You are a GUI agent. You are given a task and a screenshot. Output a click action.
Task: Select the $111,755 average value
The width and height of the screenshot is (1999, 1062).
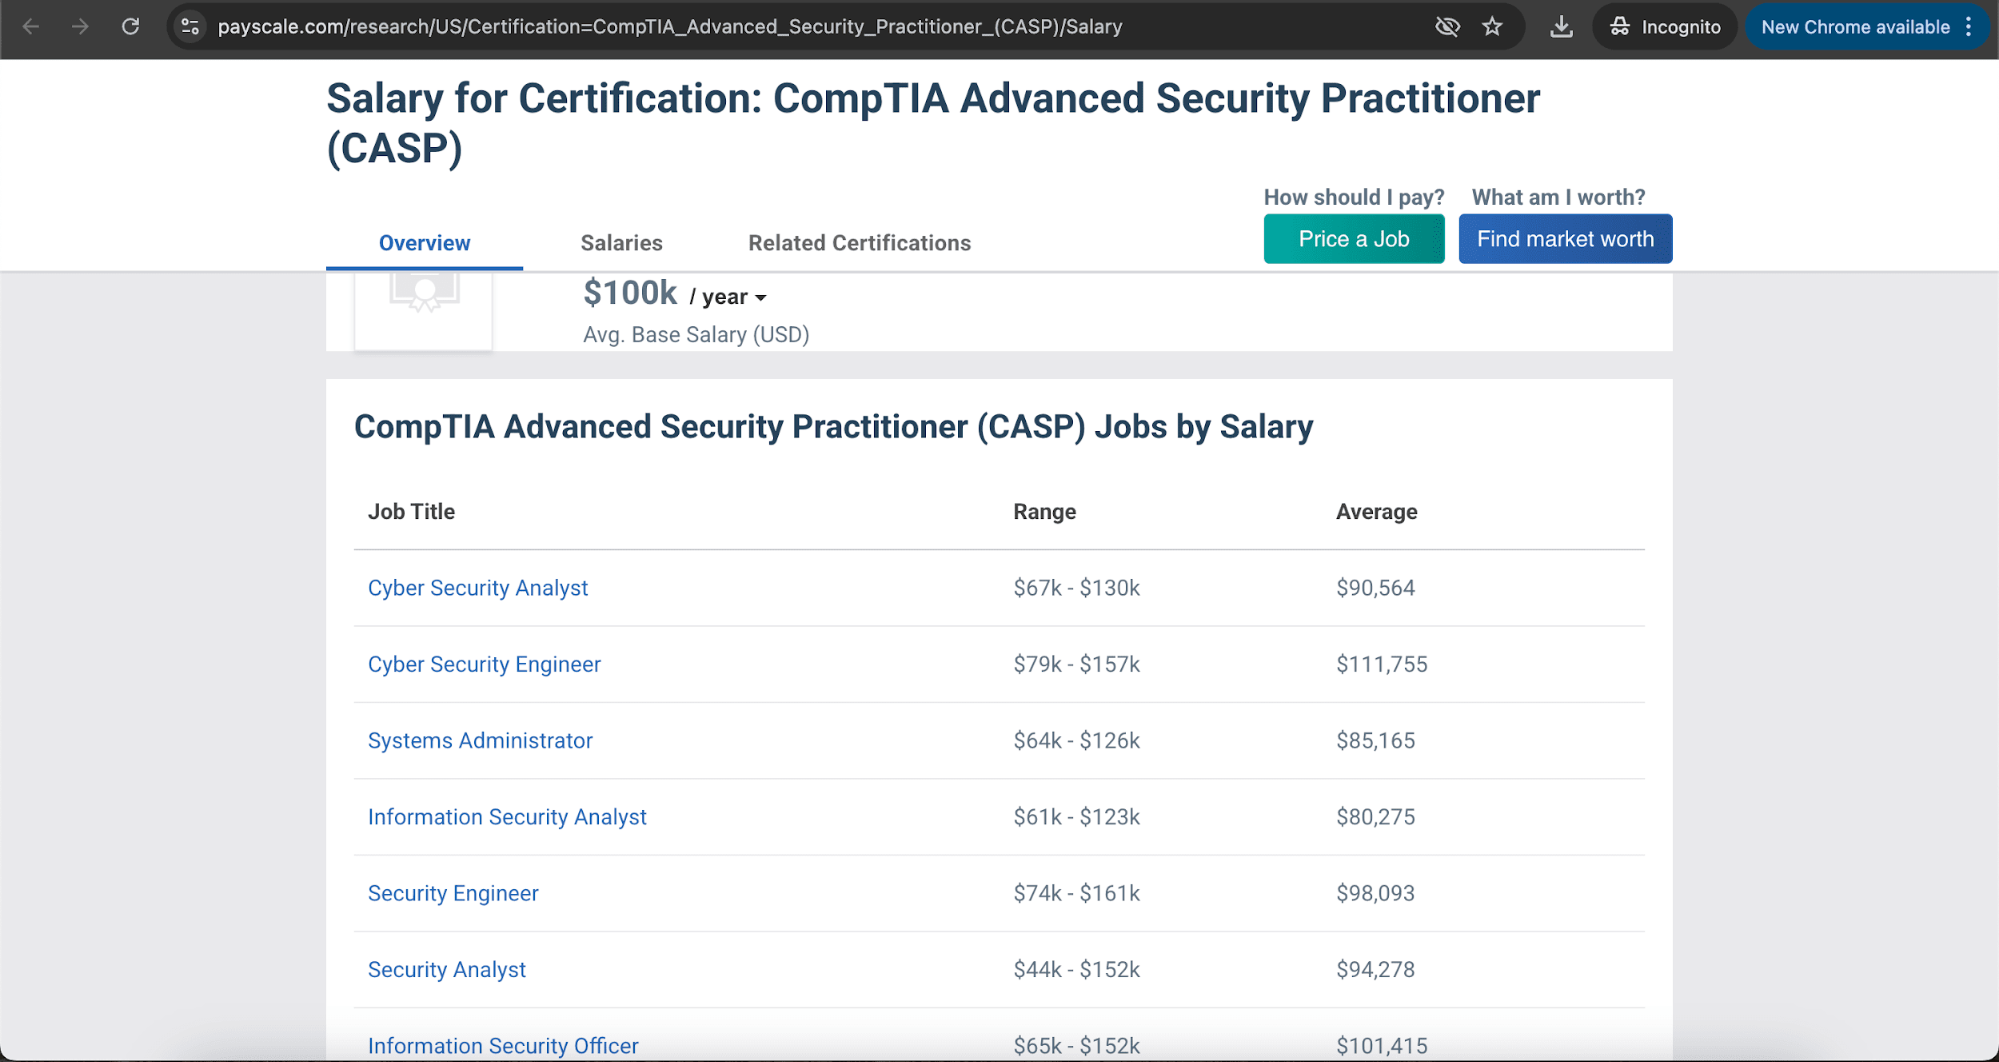1381,664
